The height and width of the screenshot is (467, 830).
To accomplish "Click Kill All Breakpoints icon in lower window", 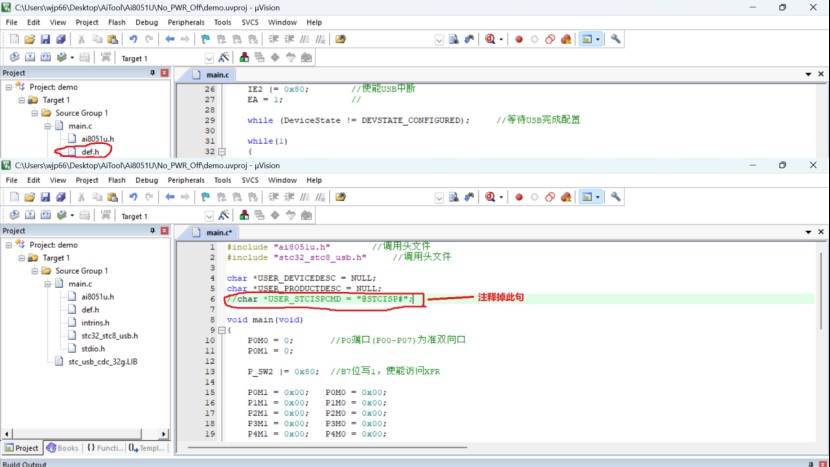I will coord(566,197).
